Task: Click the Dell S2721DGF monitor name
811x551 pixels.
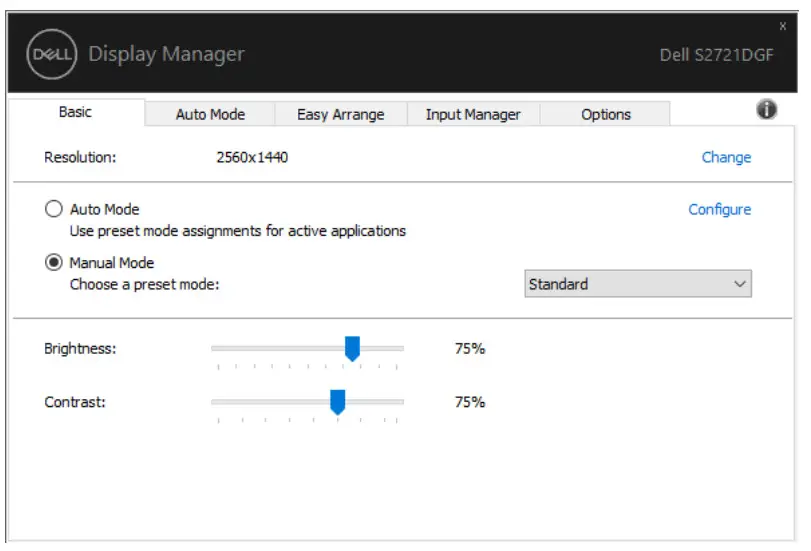Action: click(716, 55)
